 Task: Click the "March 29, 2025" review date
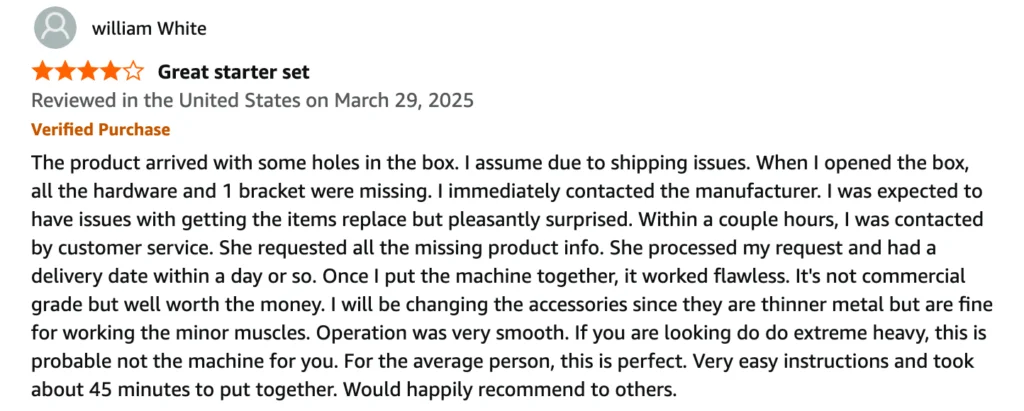(x=404, y=100)
